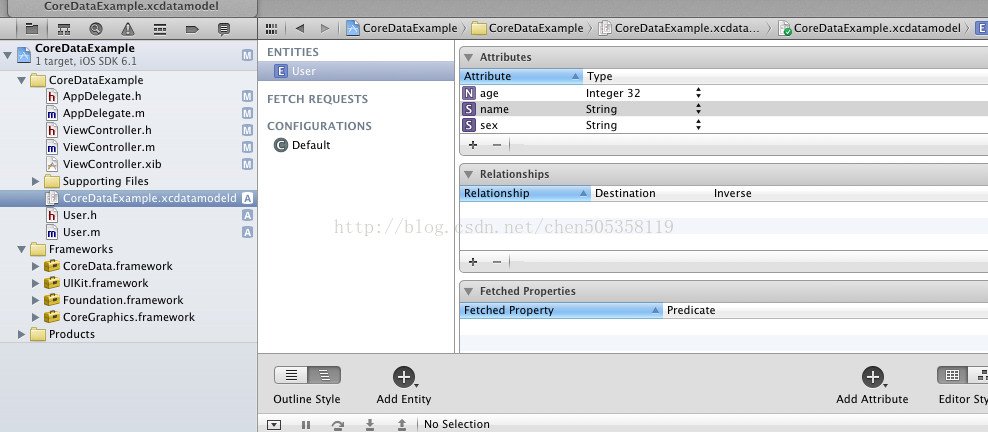Open the Project navigator folder icon
The height and width of the screenshot is (432, 988).
tap(32, 29)
